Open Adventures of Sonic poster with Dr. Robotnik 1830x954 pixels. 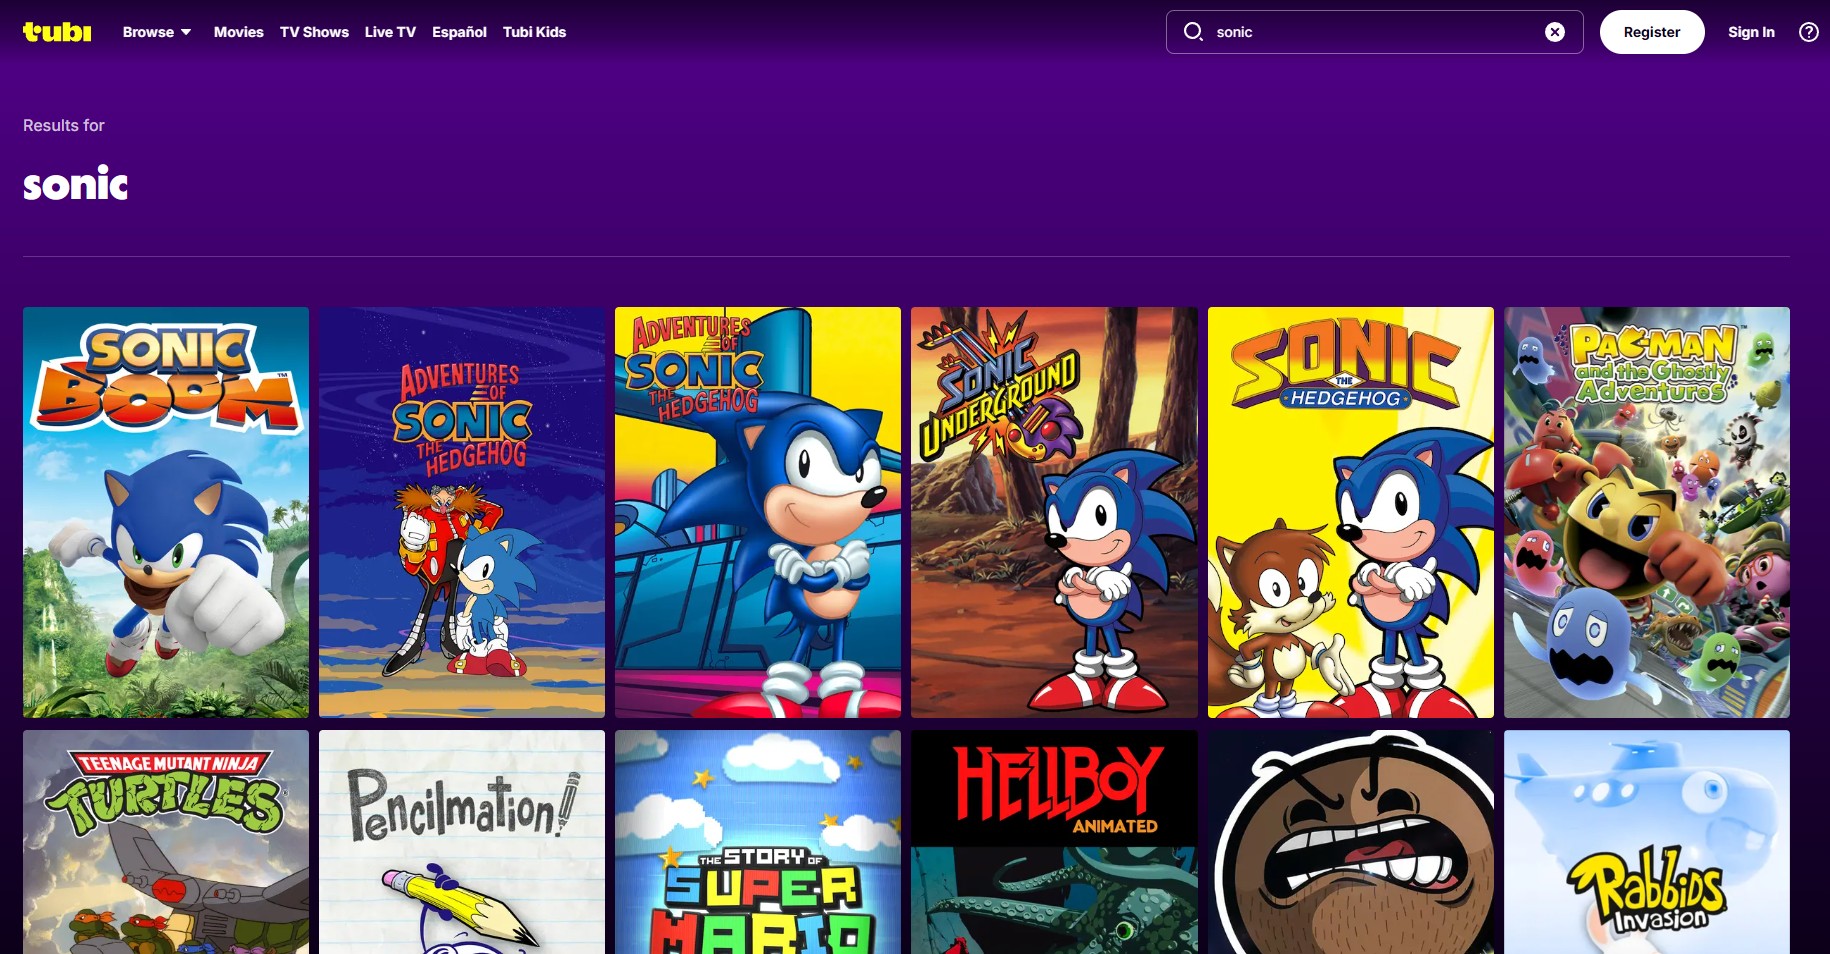click(462, 512)
